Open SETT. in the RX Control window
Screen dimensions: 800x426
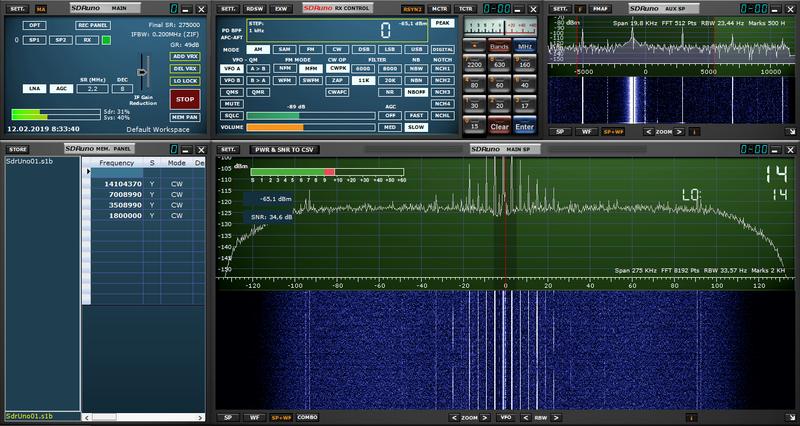tap(228, 9)
